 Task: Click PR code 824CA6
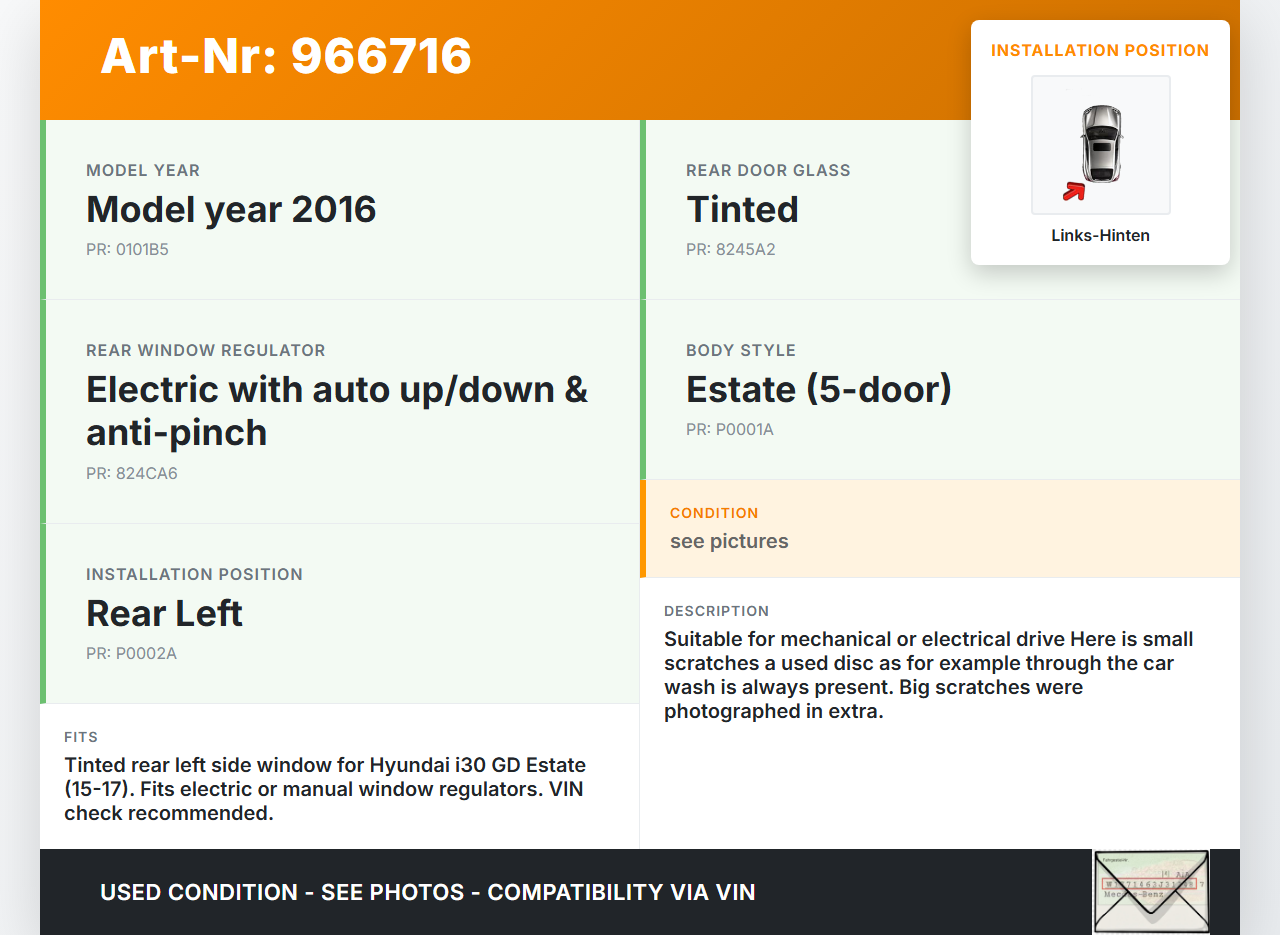pos(131,474)
